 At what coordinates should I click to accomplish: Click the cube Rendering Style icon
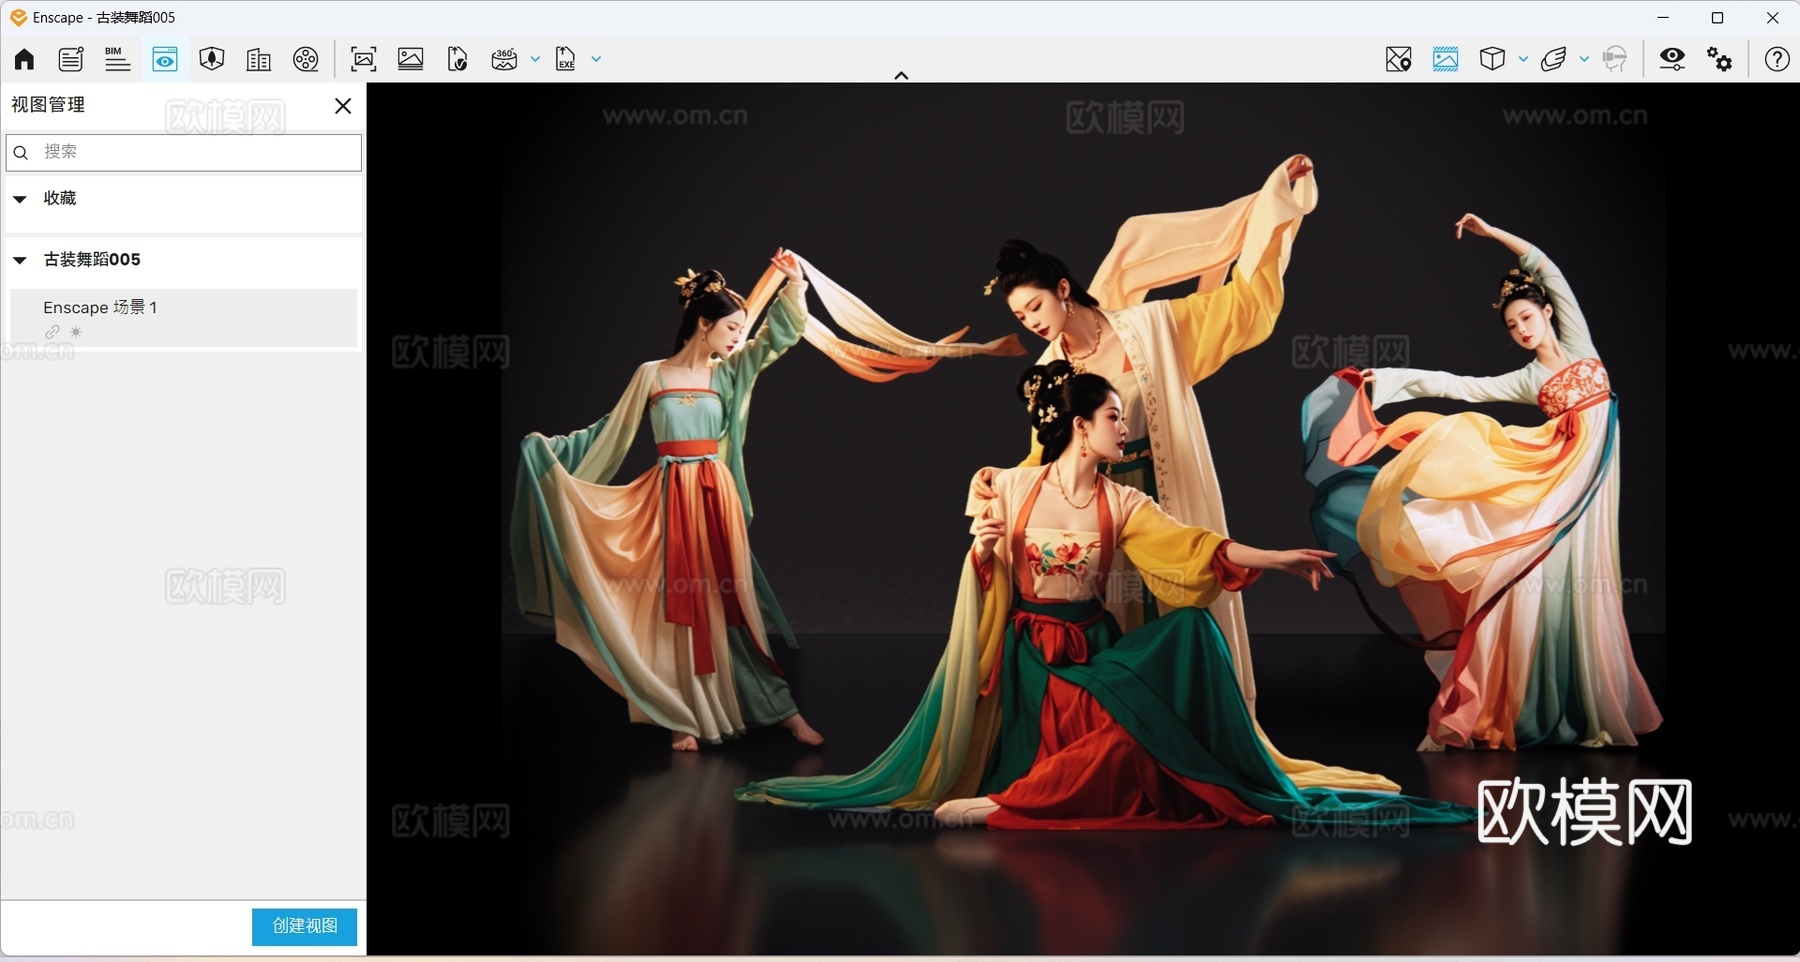pyautogui.click(x=1492, y=60)
